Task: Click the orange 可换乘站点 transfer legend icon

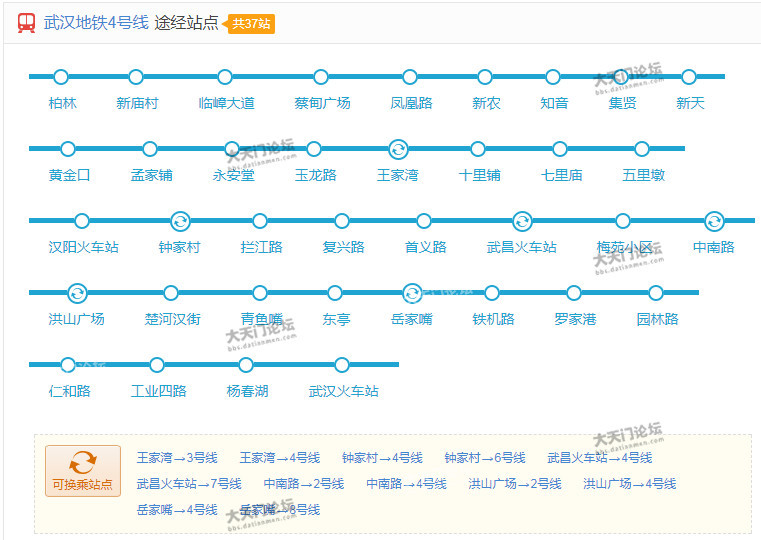Action: pyautogui.click(x=83, y=463)
